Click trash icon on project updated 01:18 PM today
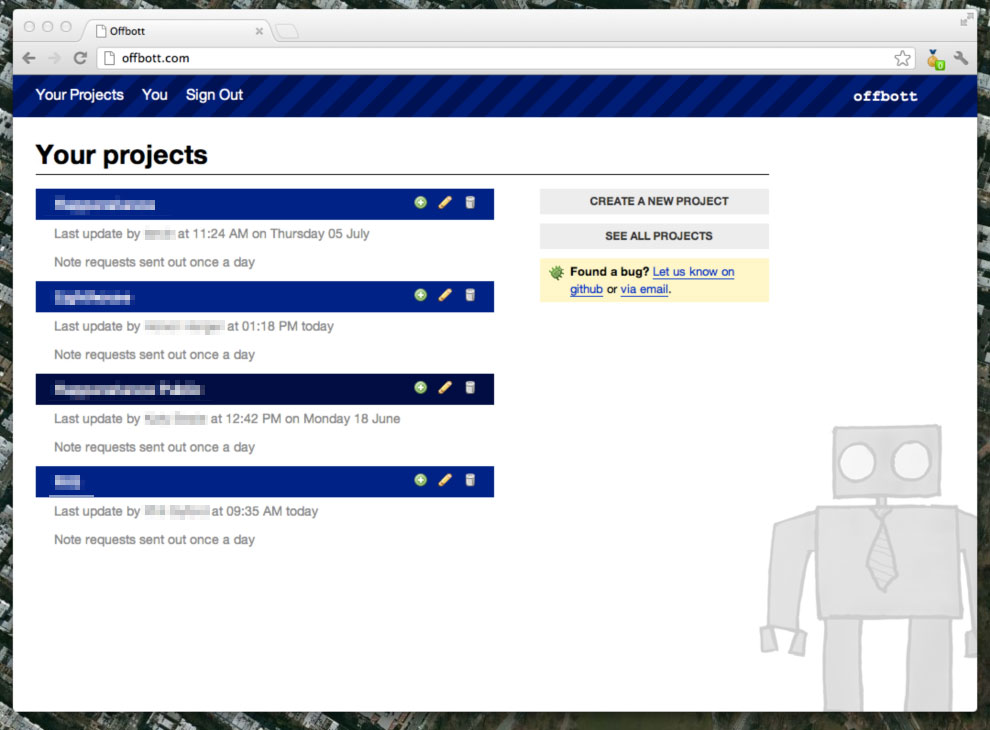 pos(470,295)
